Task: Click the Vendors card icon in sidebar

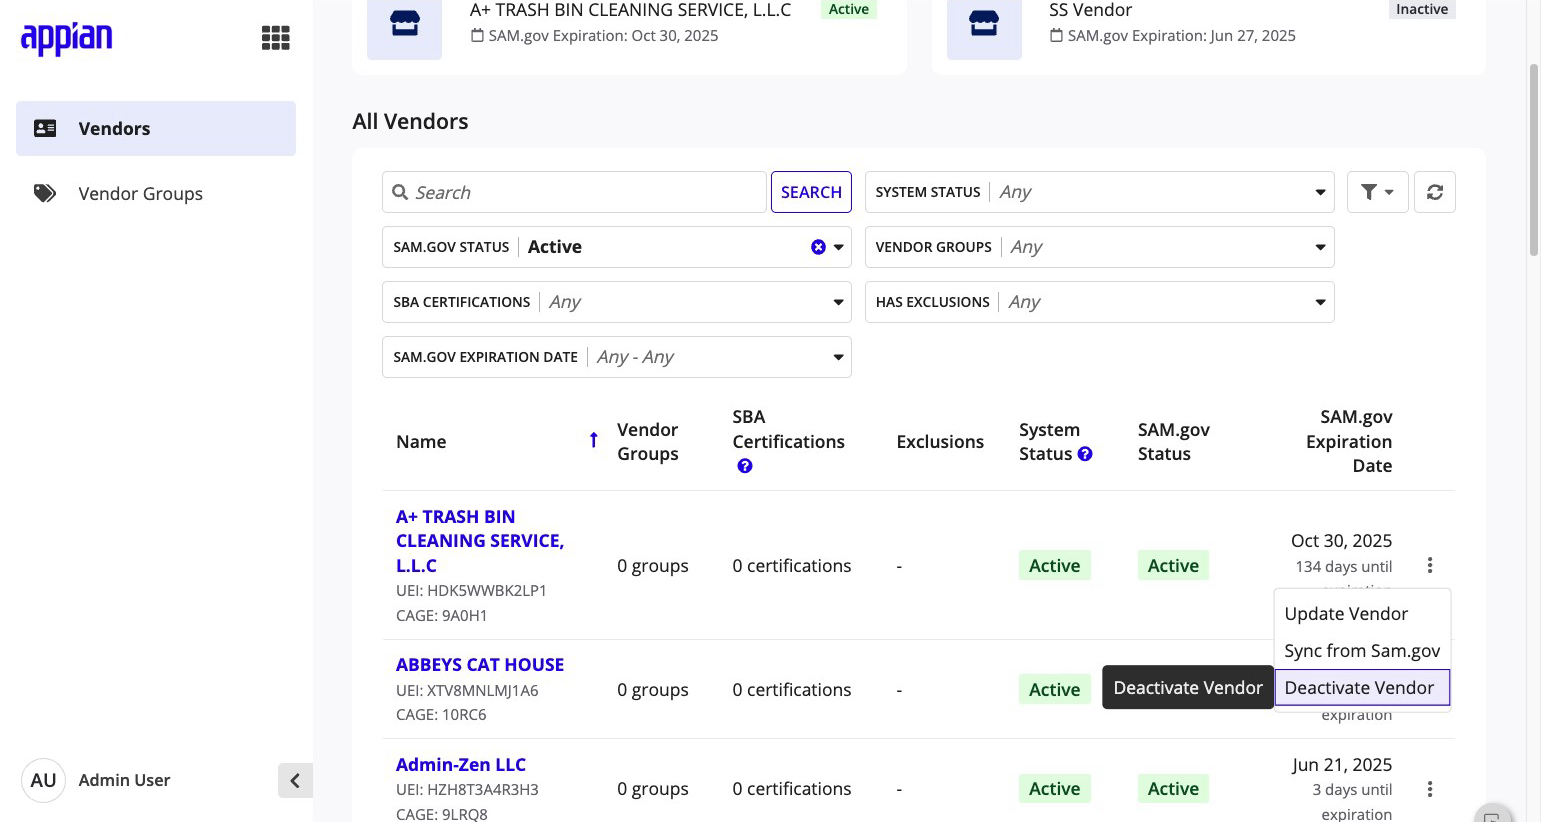Action: (x=45, y=128)
